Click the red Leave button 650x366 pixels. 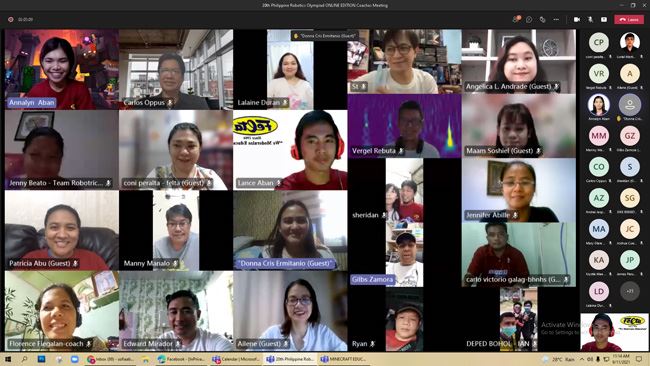pos(629,19)
